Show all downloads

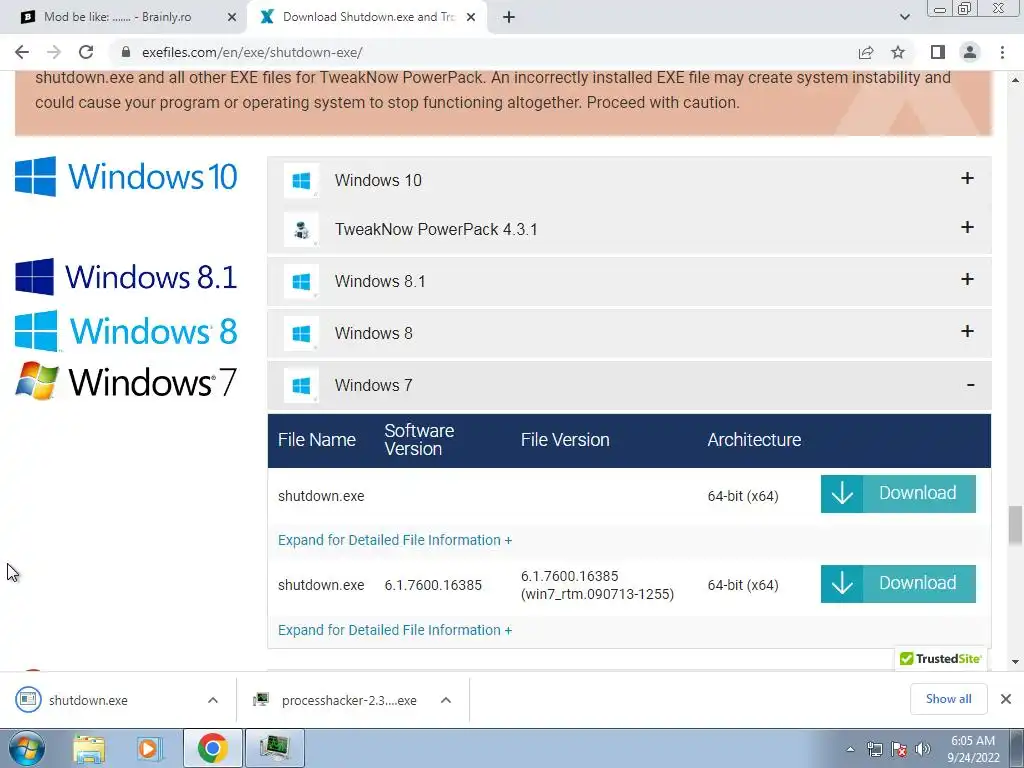[948, 699]
